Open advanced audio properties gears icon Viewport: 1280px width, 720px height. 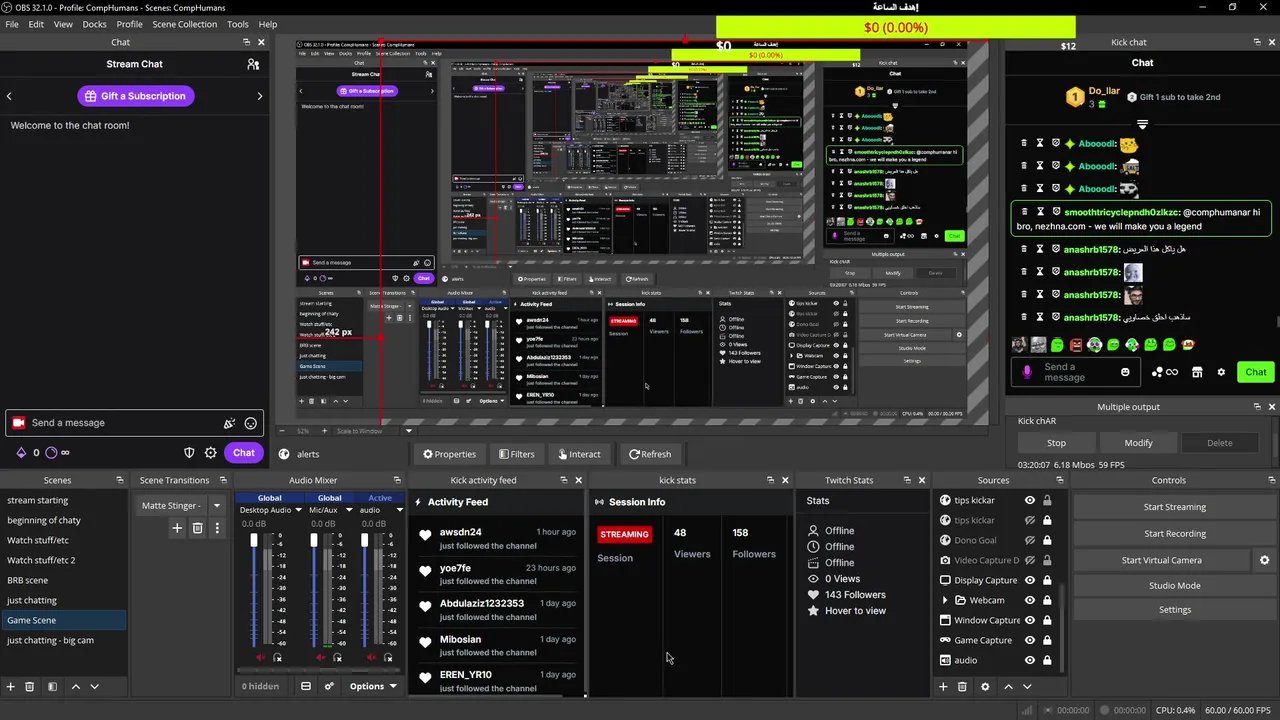pos(329,686)
